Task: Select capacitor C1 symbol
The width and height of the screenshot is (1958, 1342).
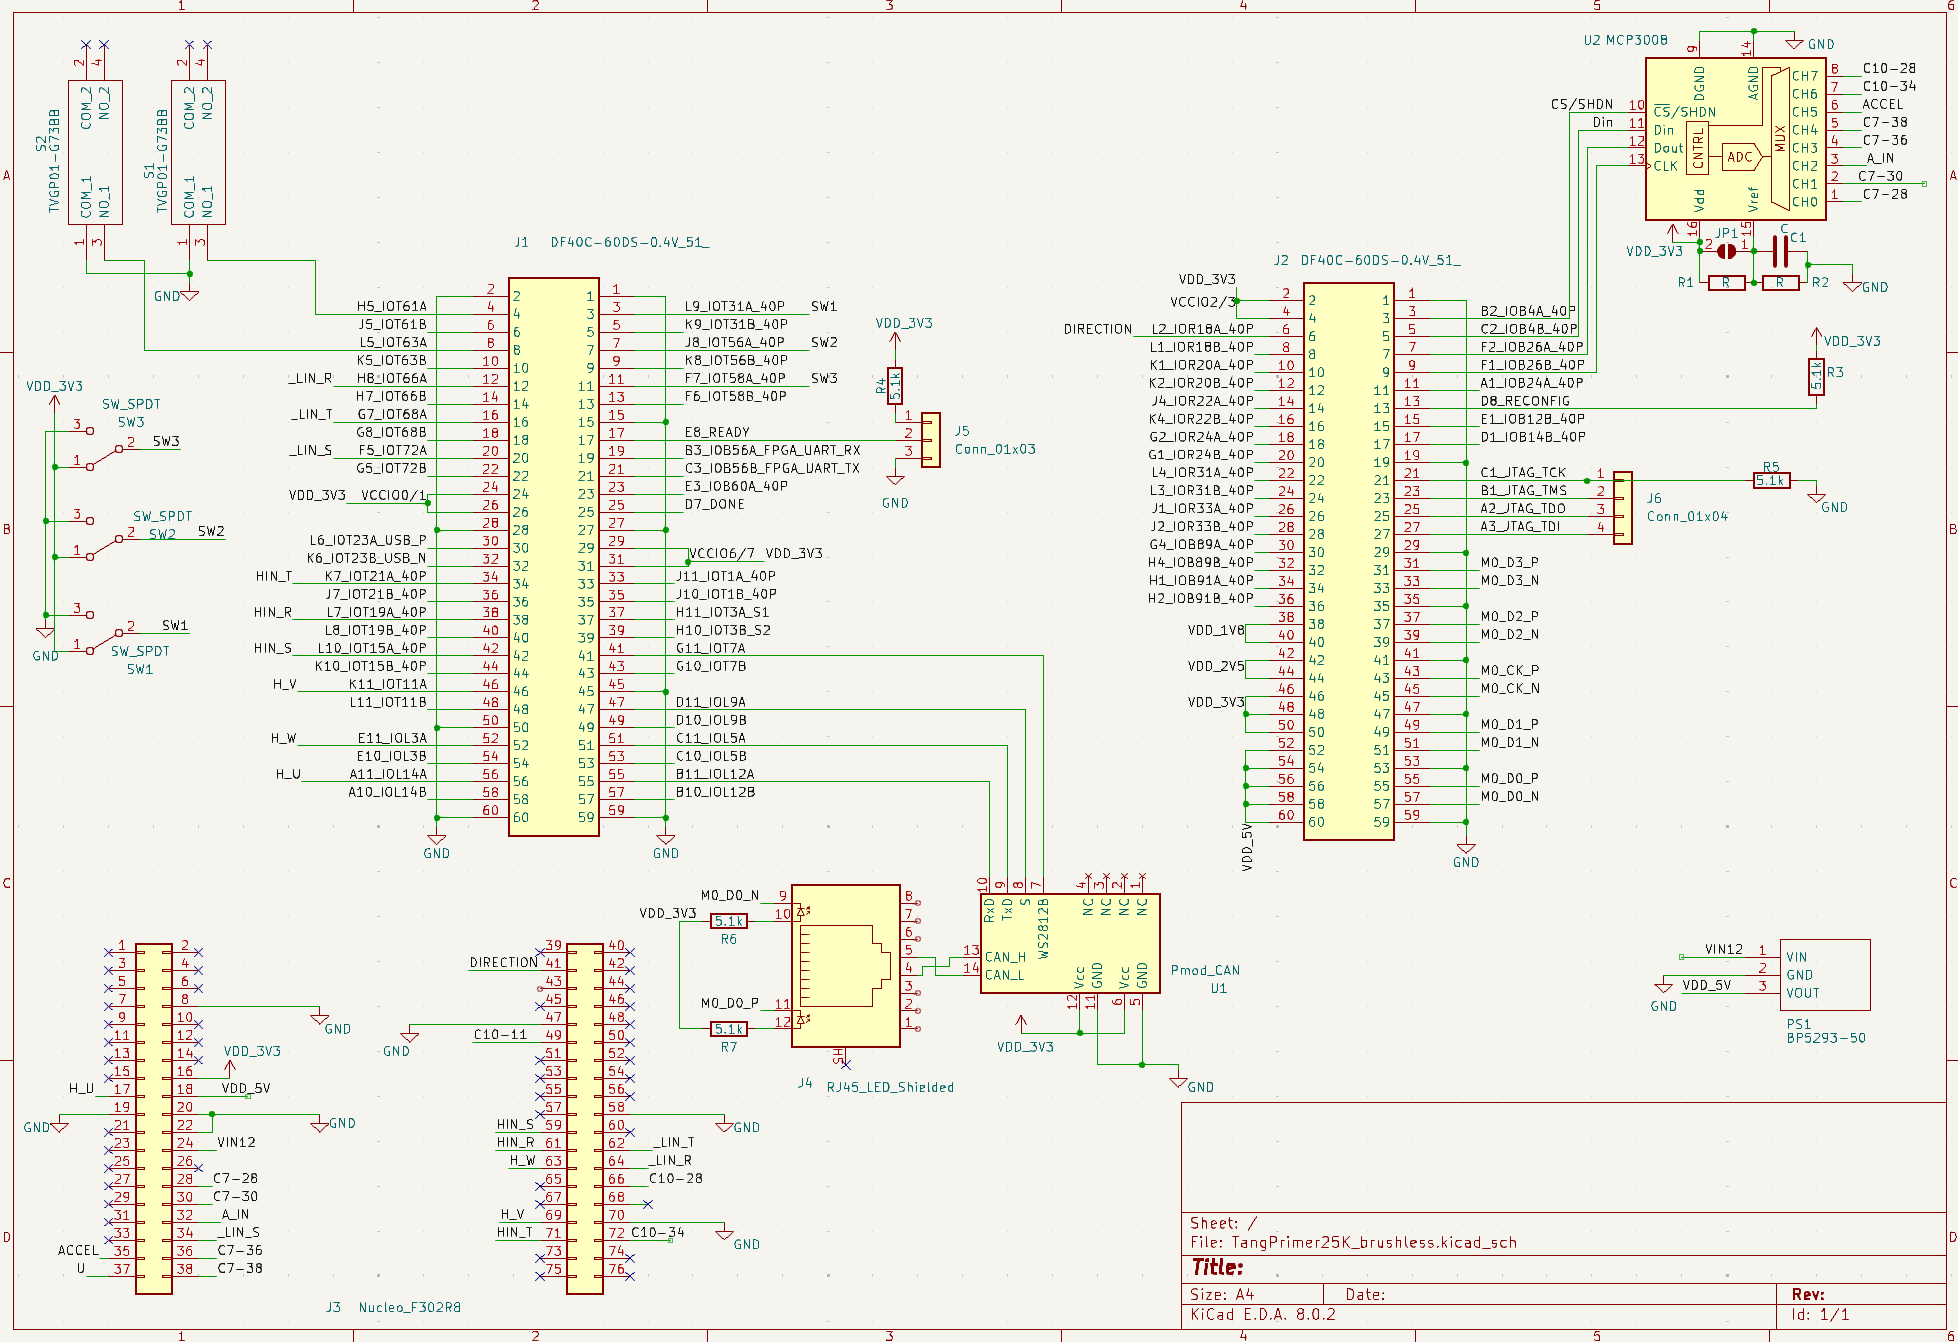Action: (1780, 251)
